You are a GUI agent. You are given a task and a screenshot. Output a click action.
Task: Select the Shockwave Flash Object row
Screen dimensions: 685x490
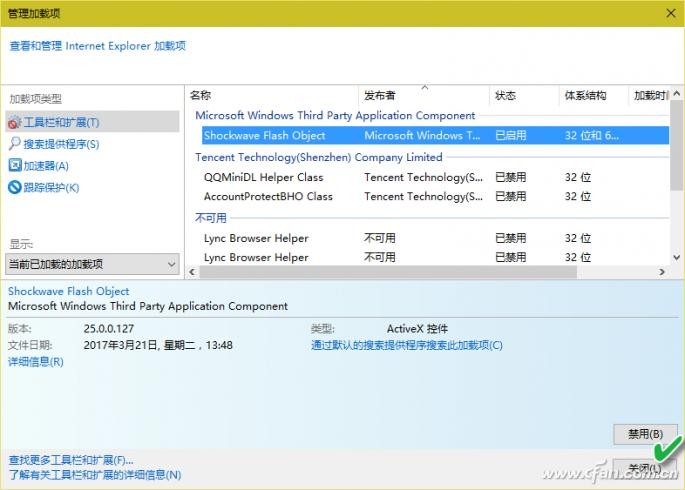[x=264, y=136]
